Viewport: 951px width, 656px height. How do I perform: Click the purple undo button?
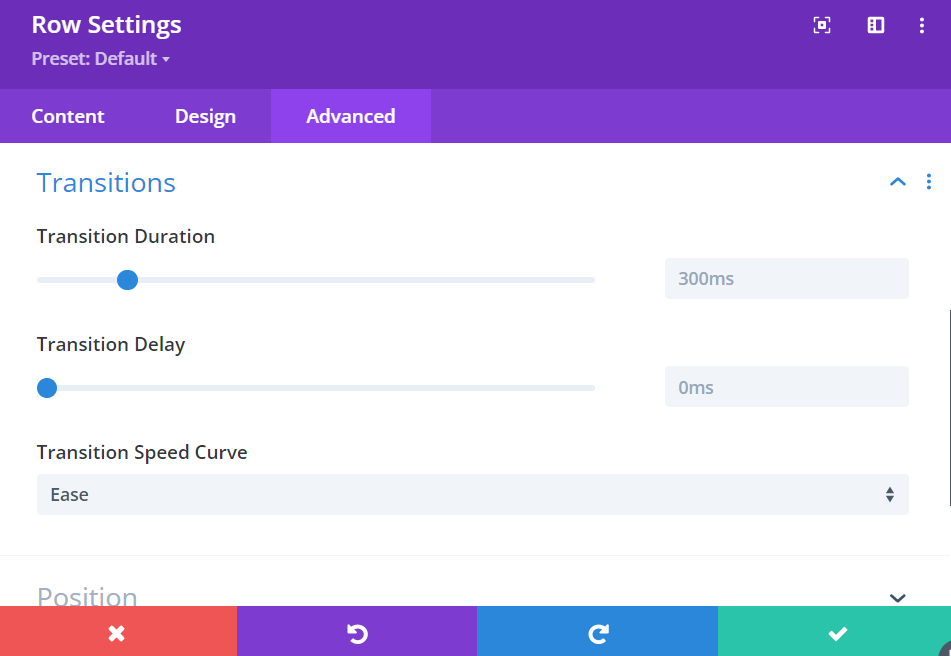click(357, 631)
